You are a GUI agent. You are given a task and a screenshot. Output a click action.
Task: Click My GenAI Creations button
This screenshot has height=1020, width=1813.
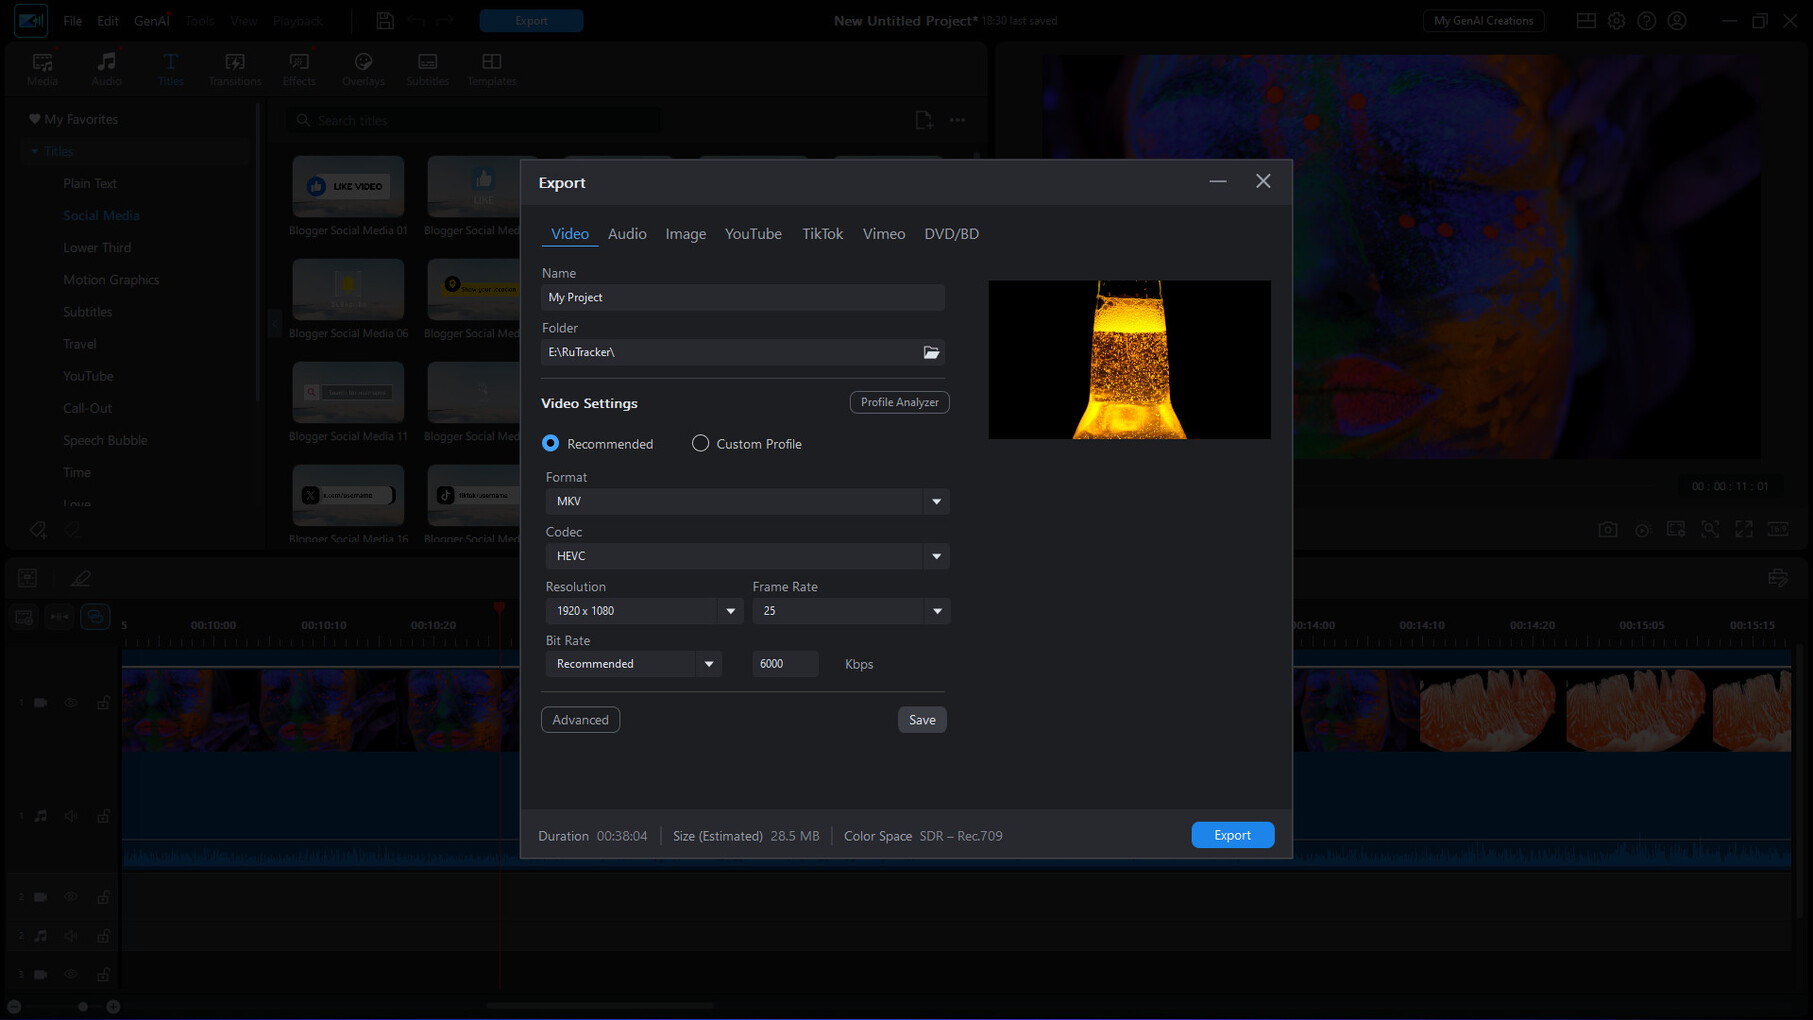1483,21
